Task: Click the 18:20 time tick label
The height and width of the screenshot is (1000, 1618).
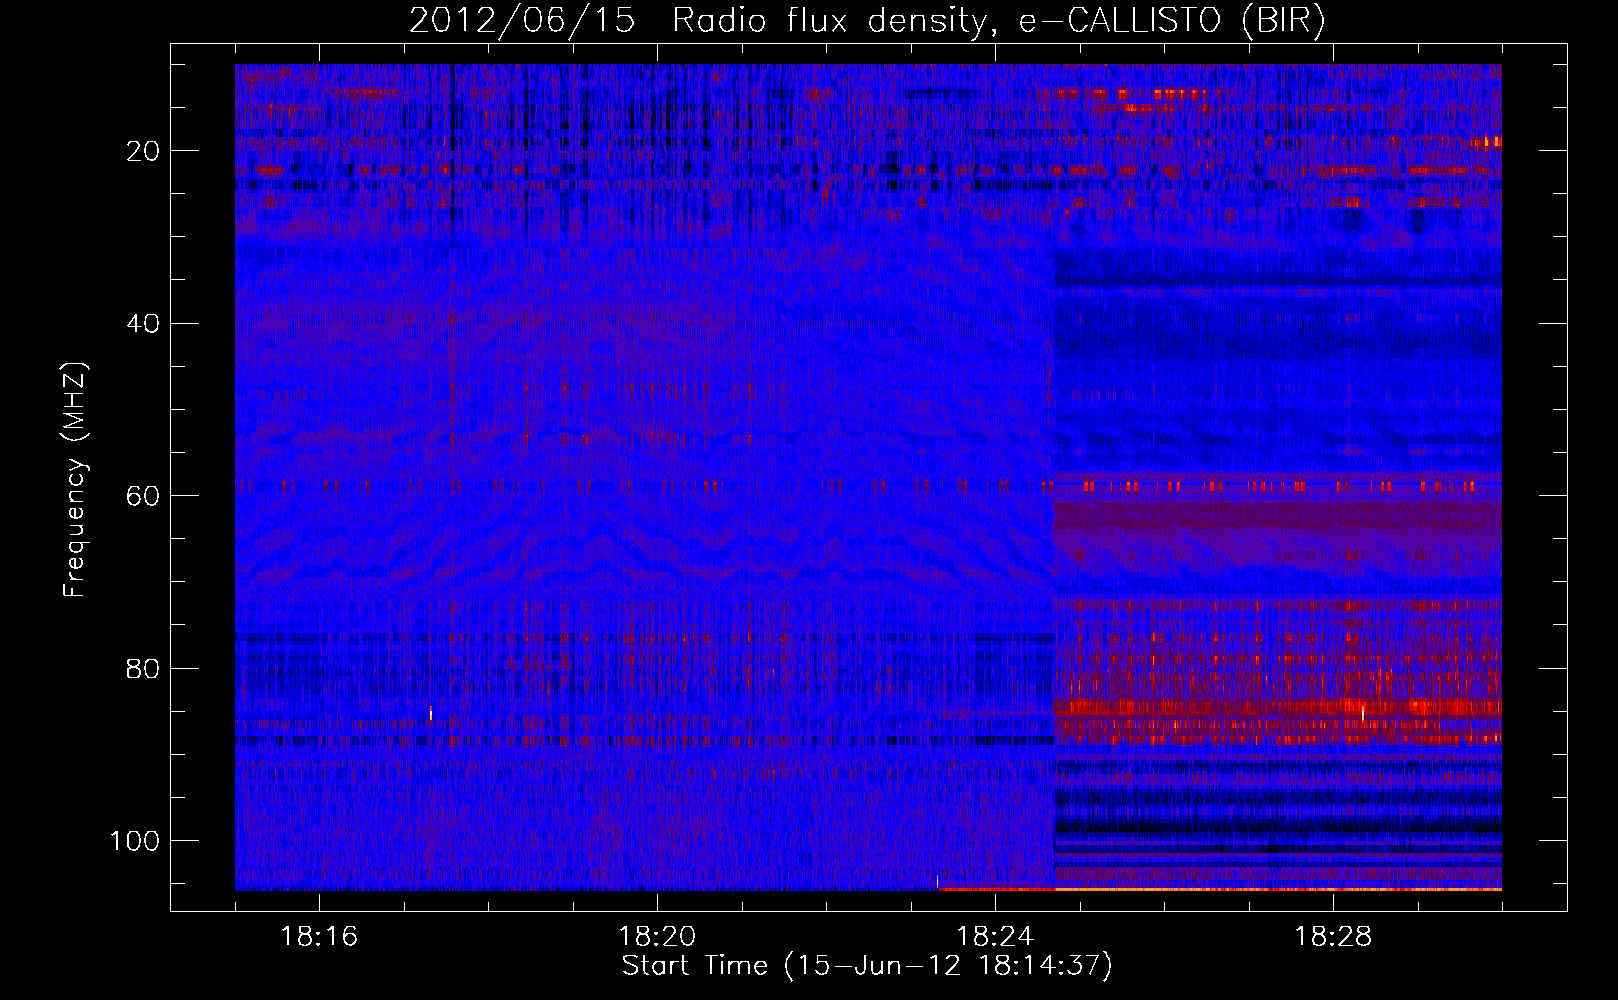Action: pyautogui.click(x=657, y=937)
